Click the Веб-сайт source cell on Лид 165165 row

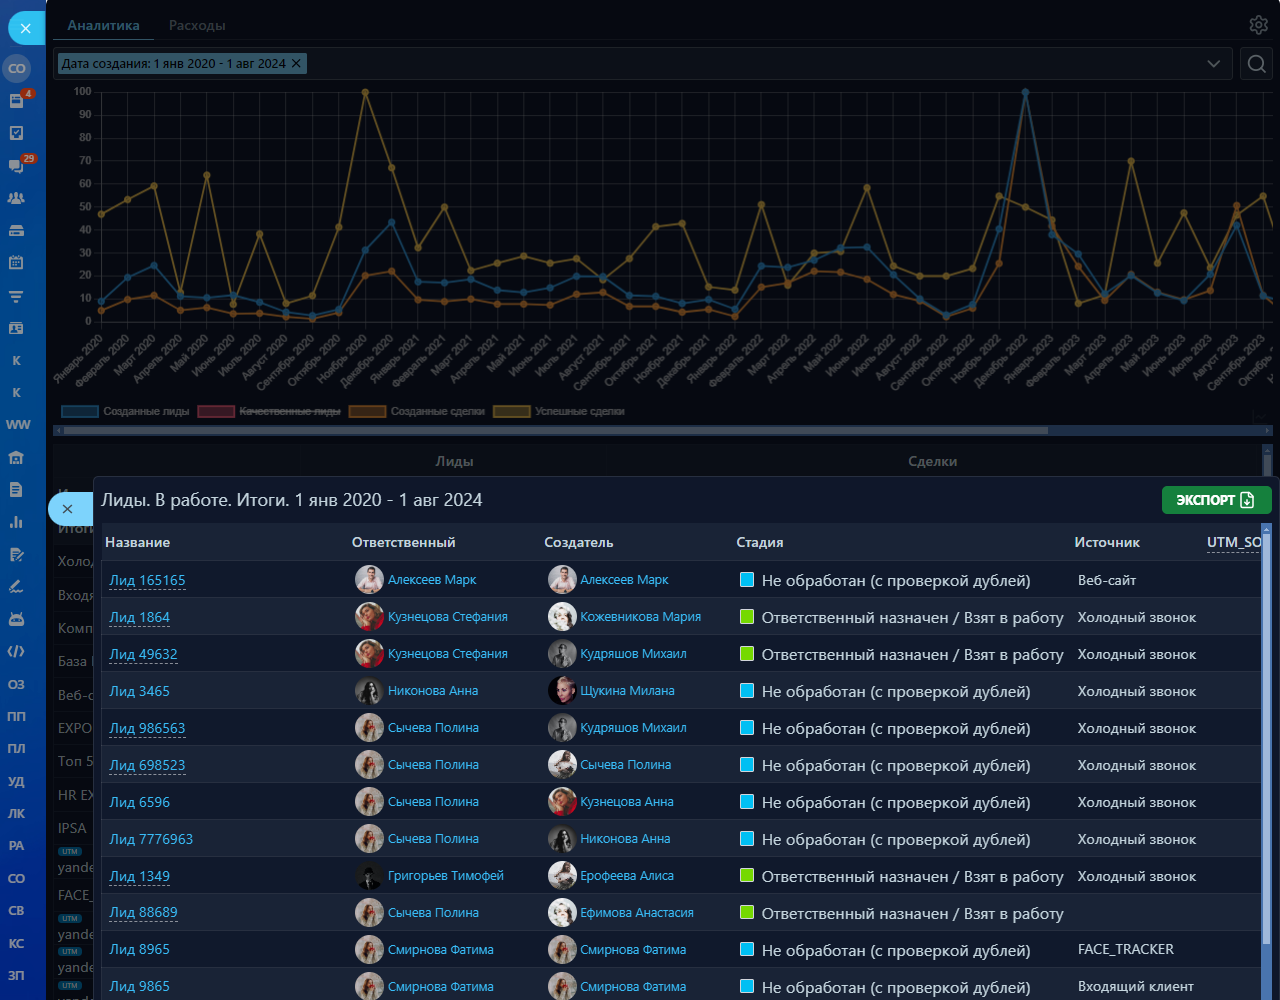[x=1107, y=580]
